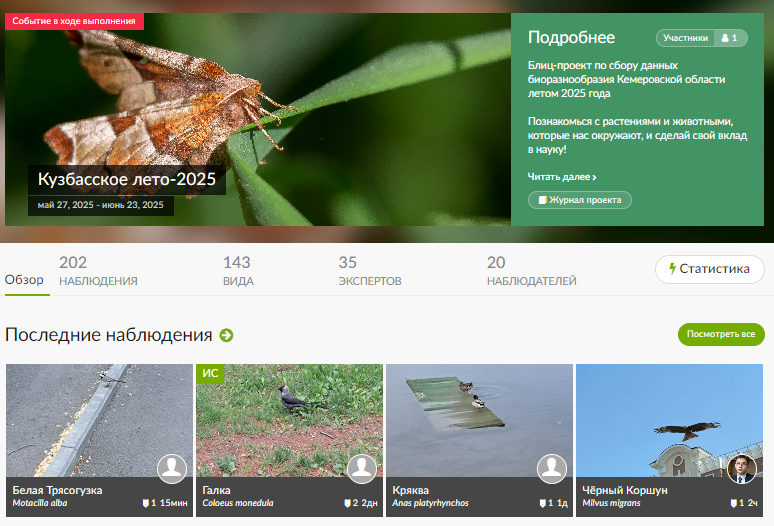Click the green arrow beside Последние наблюдения

click(226, 336)
